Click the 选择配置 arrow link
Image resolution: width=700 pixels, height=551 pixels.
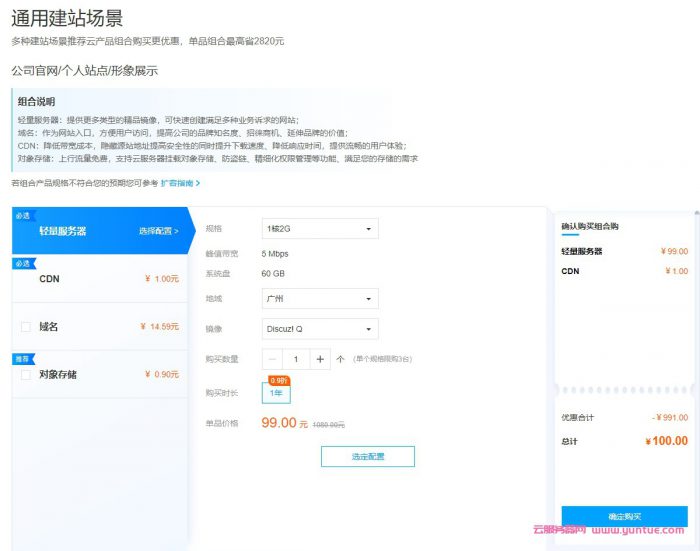(158, 231)
